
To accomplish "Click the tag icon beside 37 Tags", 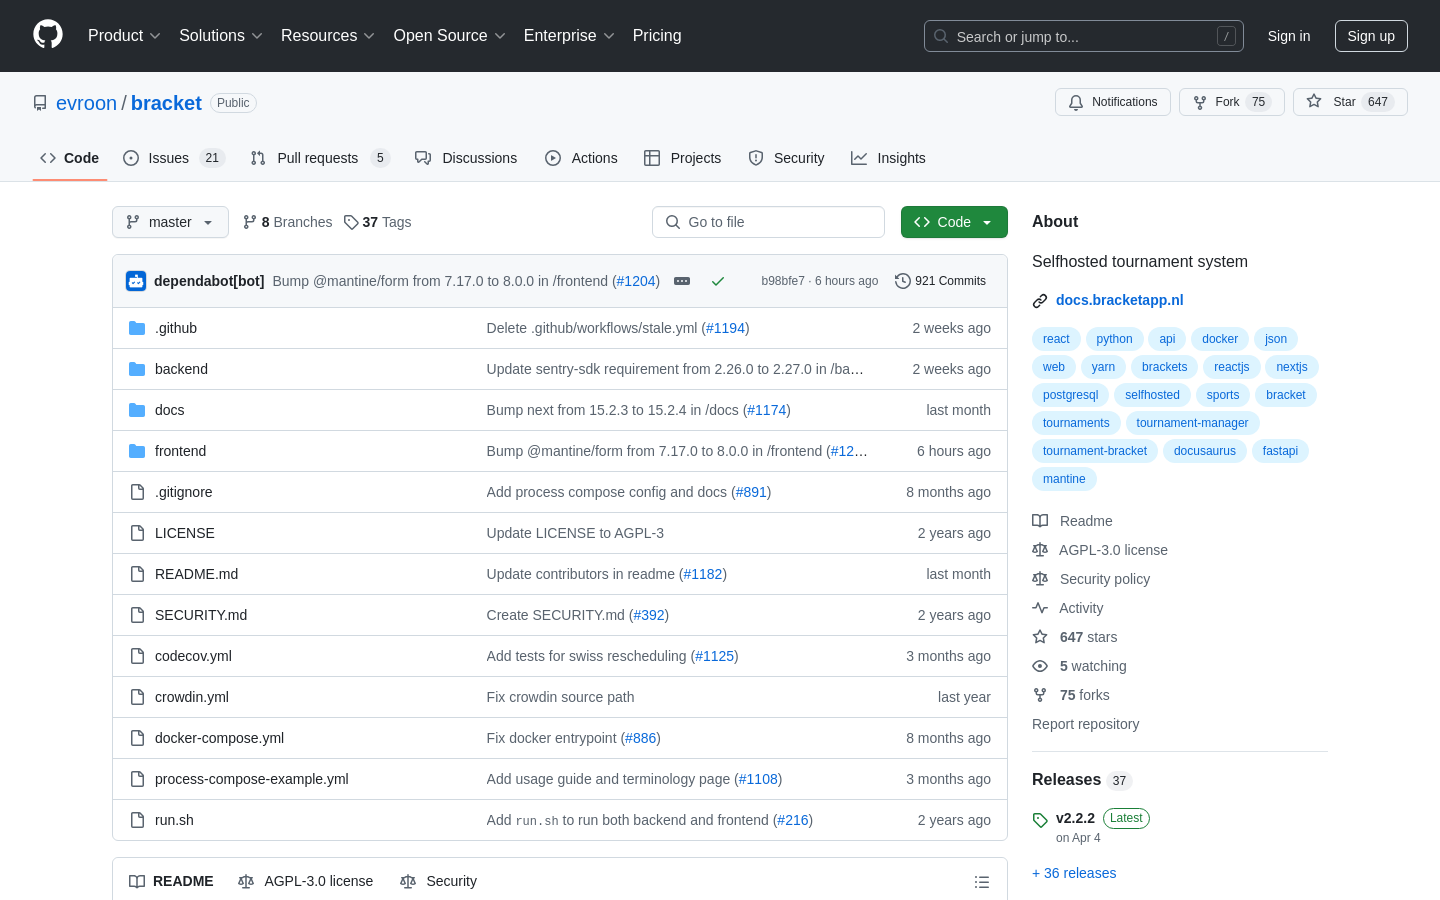I will pos(351,222).
